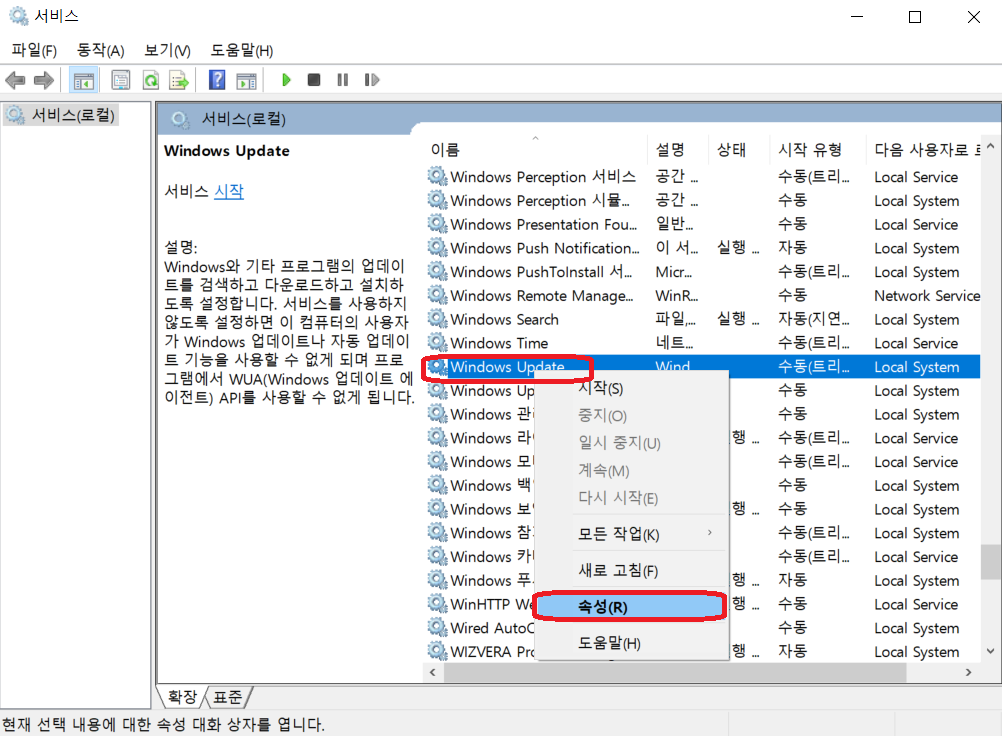
Task: Choose 도움말(H) in the context menu
Action: (631, 643)
